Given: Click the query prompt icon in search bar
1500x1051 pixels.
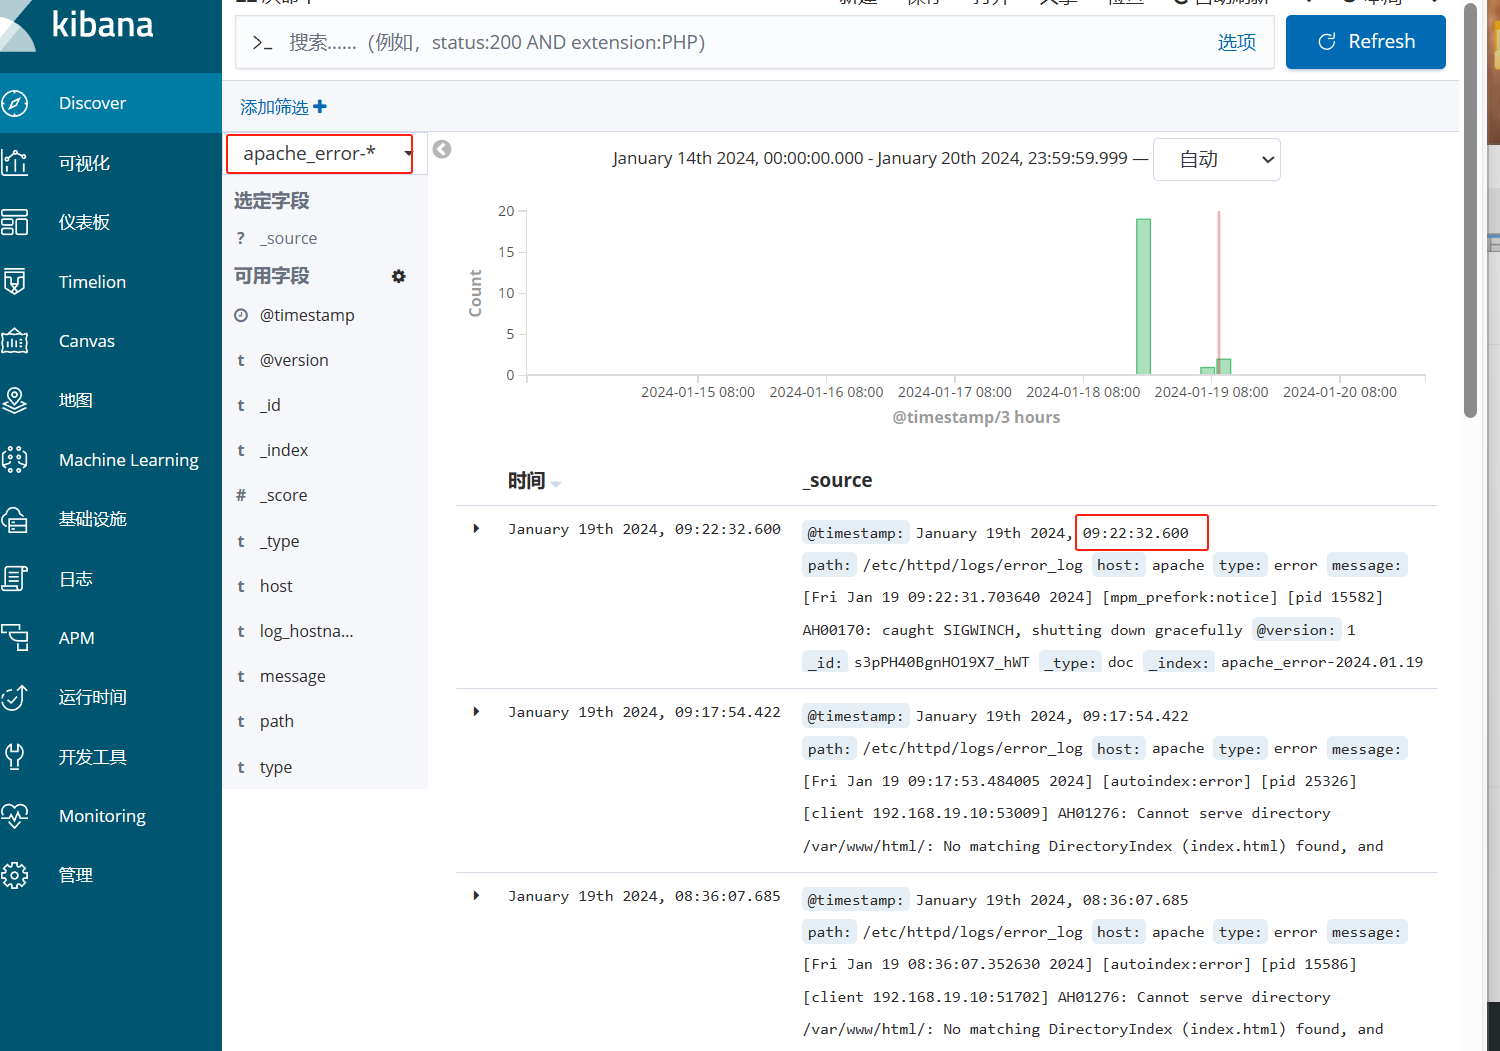Looking at the screenshot, I should coord(262,42).
